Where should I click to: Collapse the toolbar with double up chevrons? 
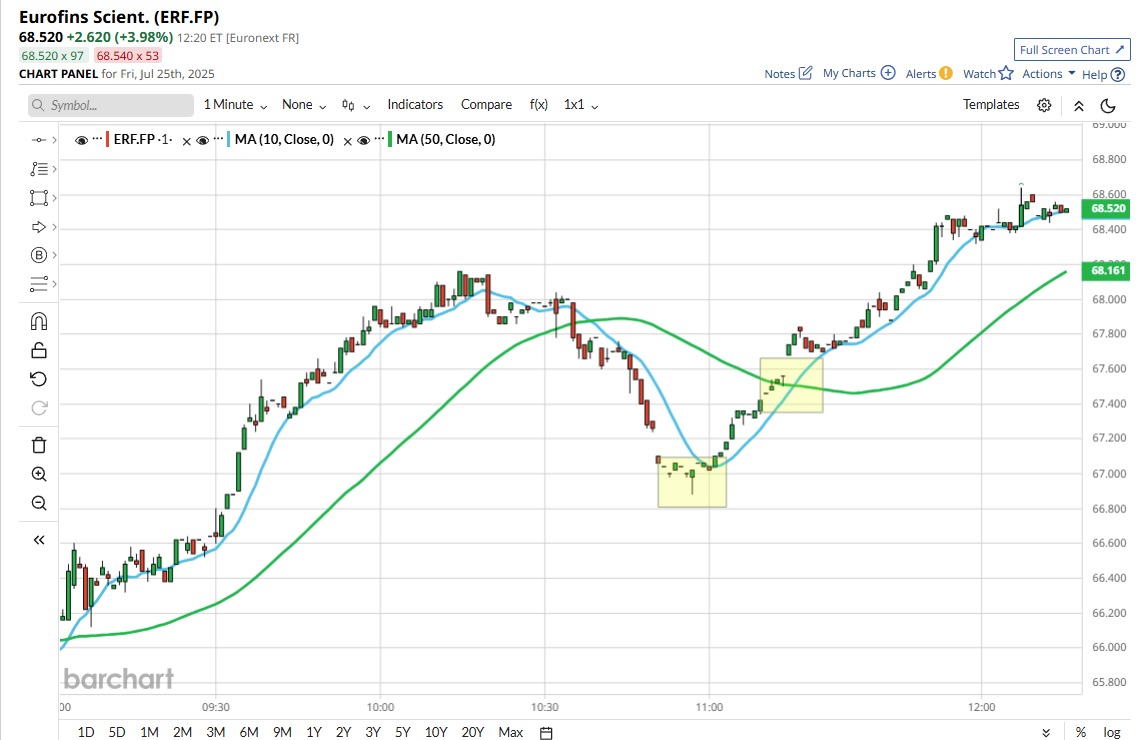pos(1079,106)
